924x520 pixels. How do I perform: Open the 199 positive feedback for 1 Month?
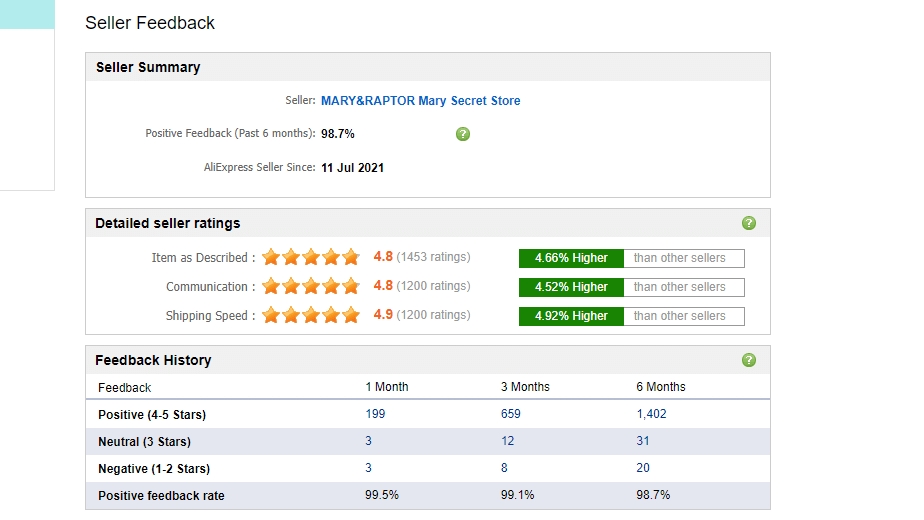tap(375, 414)
